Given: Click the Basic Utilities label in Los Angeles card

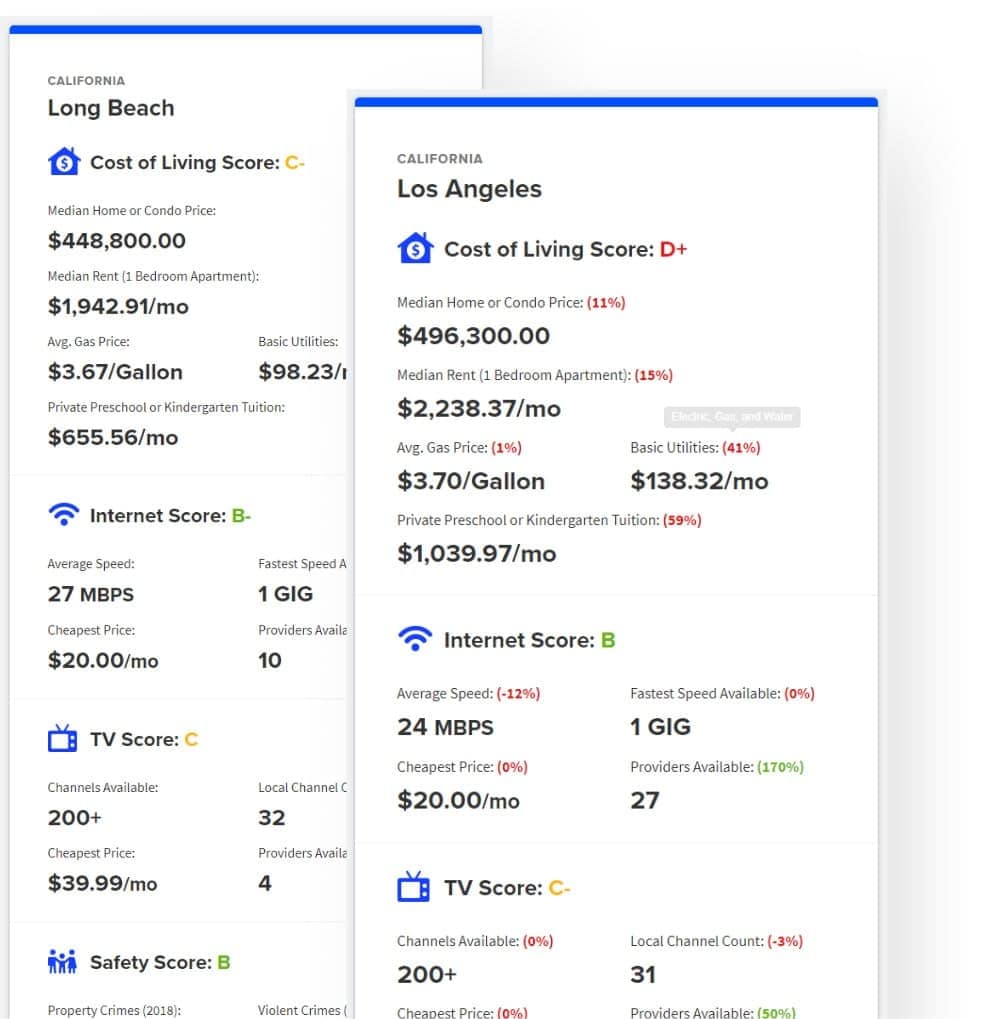Looking at the screenshot, I should click(x=674, y=447).
